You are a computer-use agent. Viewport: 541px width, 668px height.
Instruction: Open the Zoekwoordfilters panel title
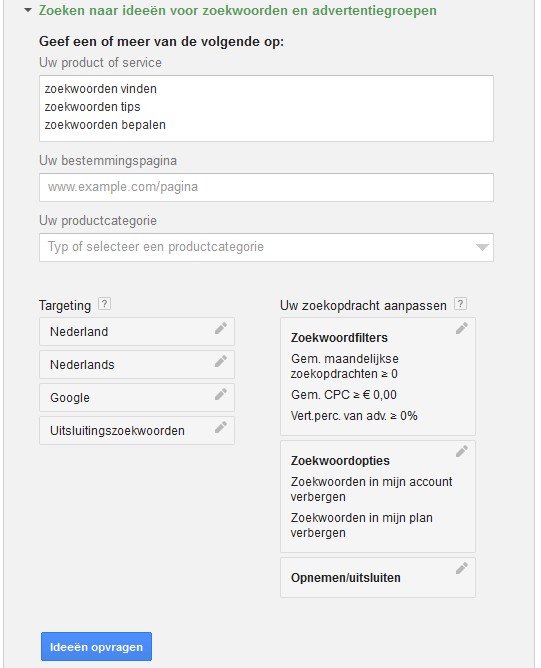(x=339, y=338)
